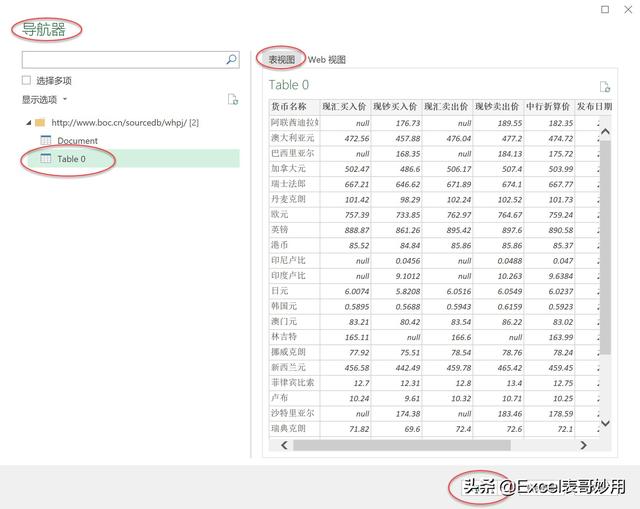Click value 85.52 in 港币 row

359,246
